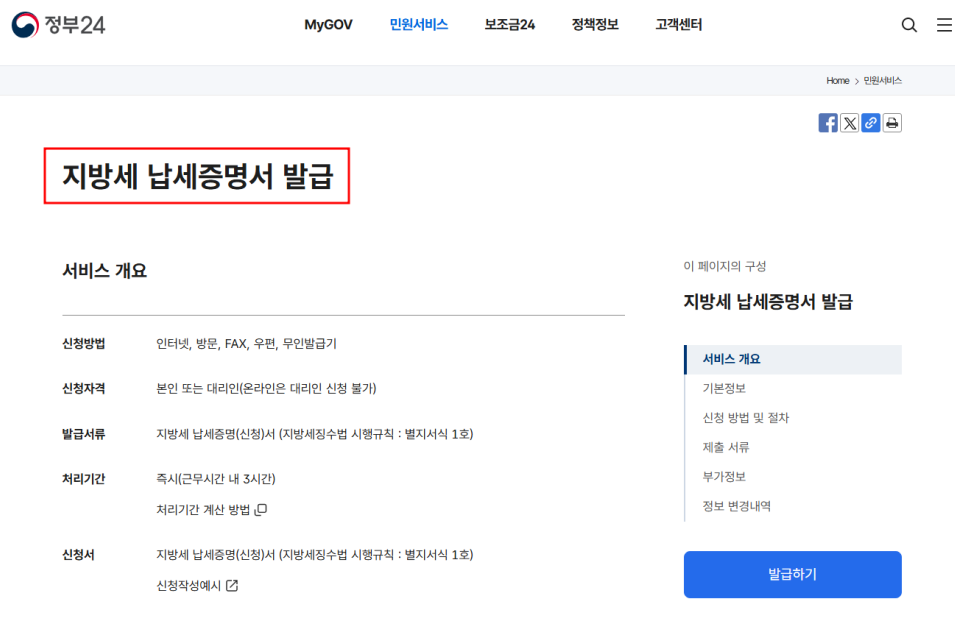
Task: Jump to 서비스 개요 section in sidebar
Action: tap(793, 359)
